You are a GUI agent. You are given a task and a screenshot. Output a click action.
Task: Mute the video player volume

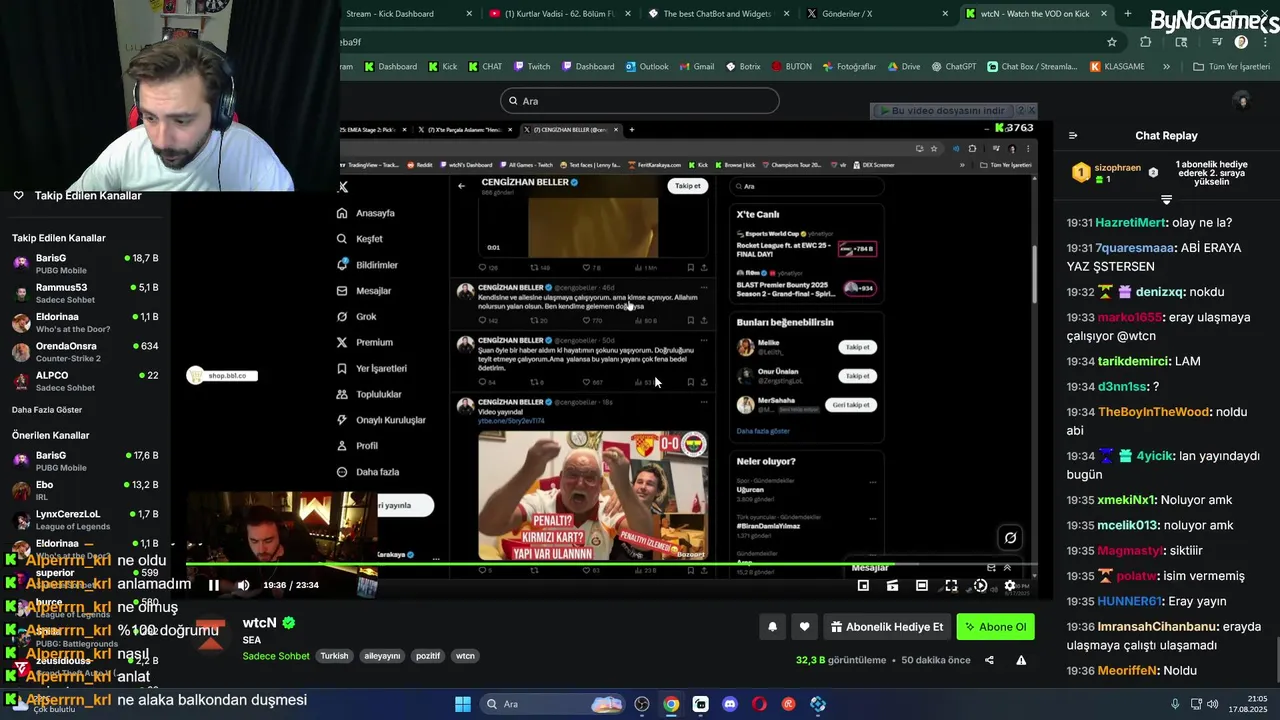[x=243, y=585]
